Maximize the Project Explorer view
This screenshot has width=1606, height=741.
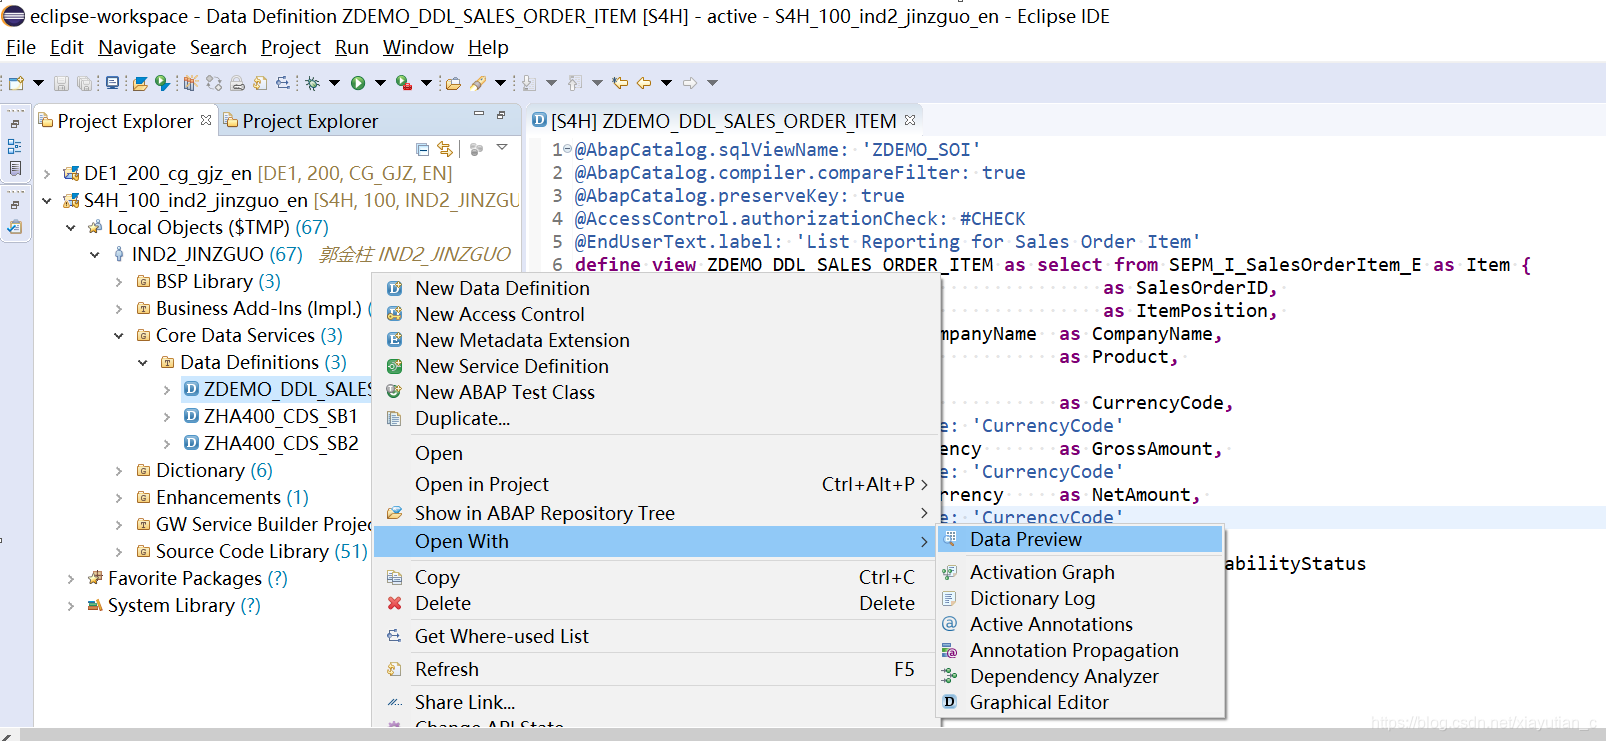click(x=501, y=115)
